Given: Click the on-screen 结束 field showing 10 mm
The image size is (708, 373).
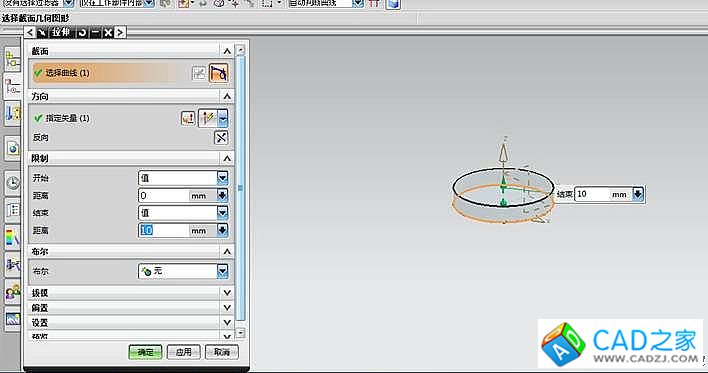Looking at the screenshot, I should (x=592, y=194).
